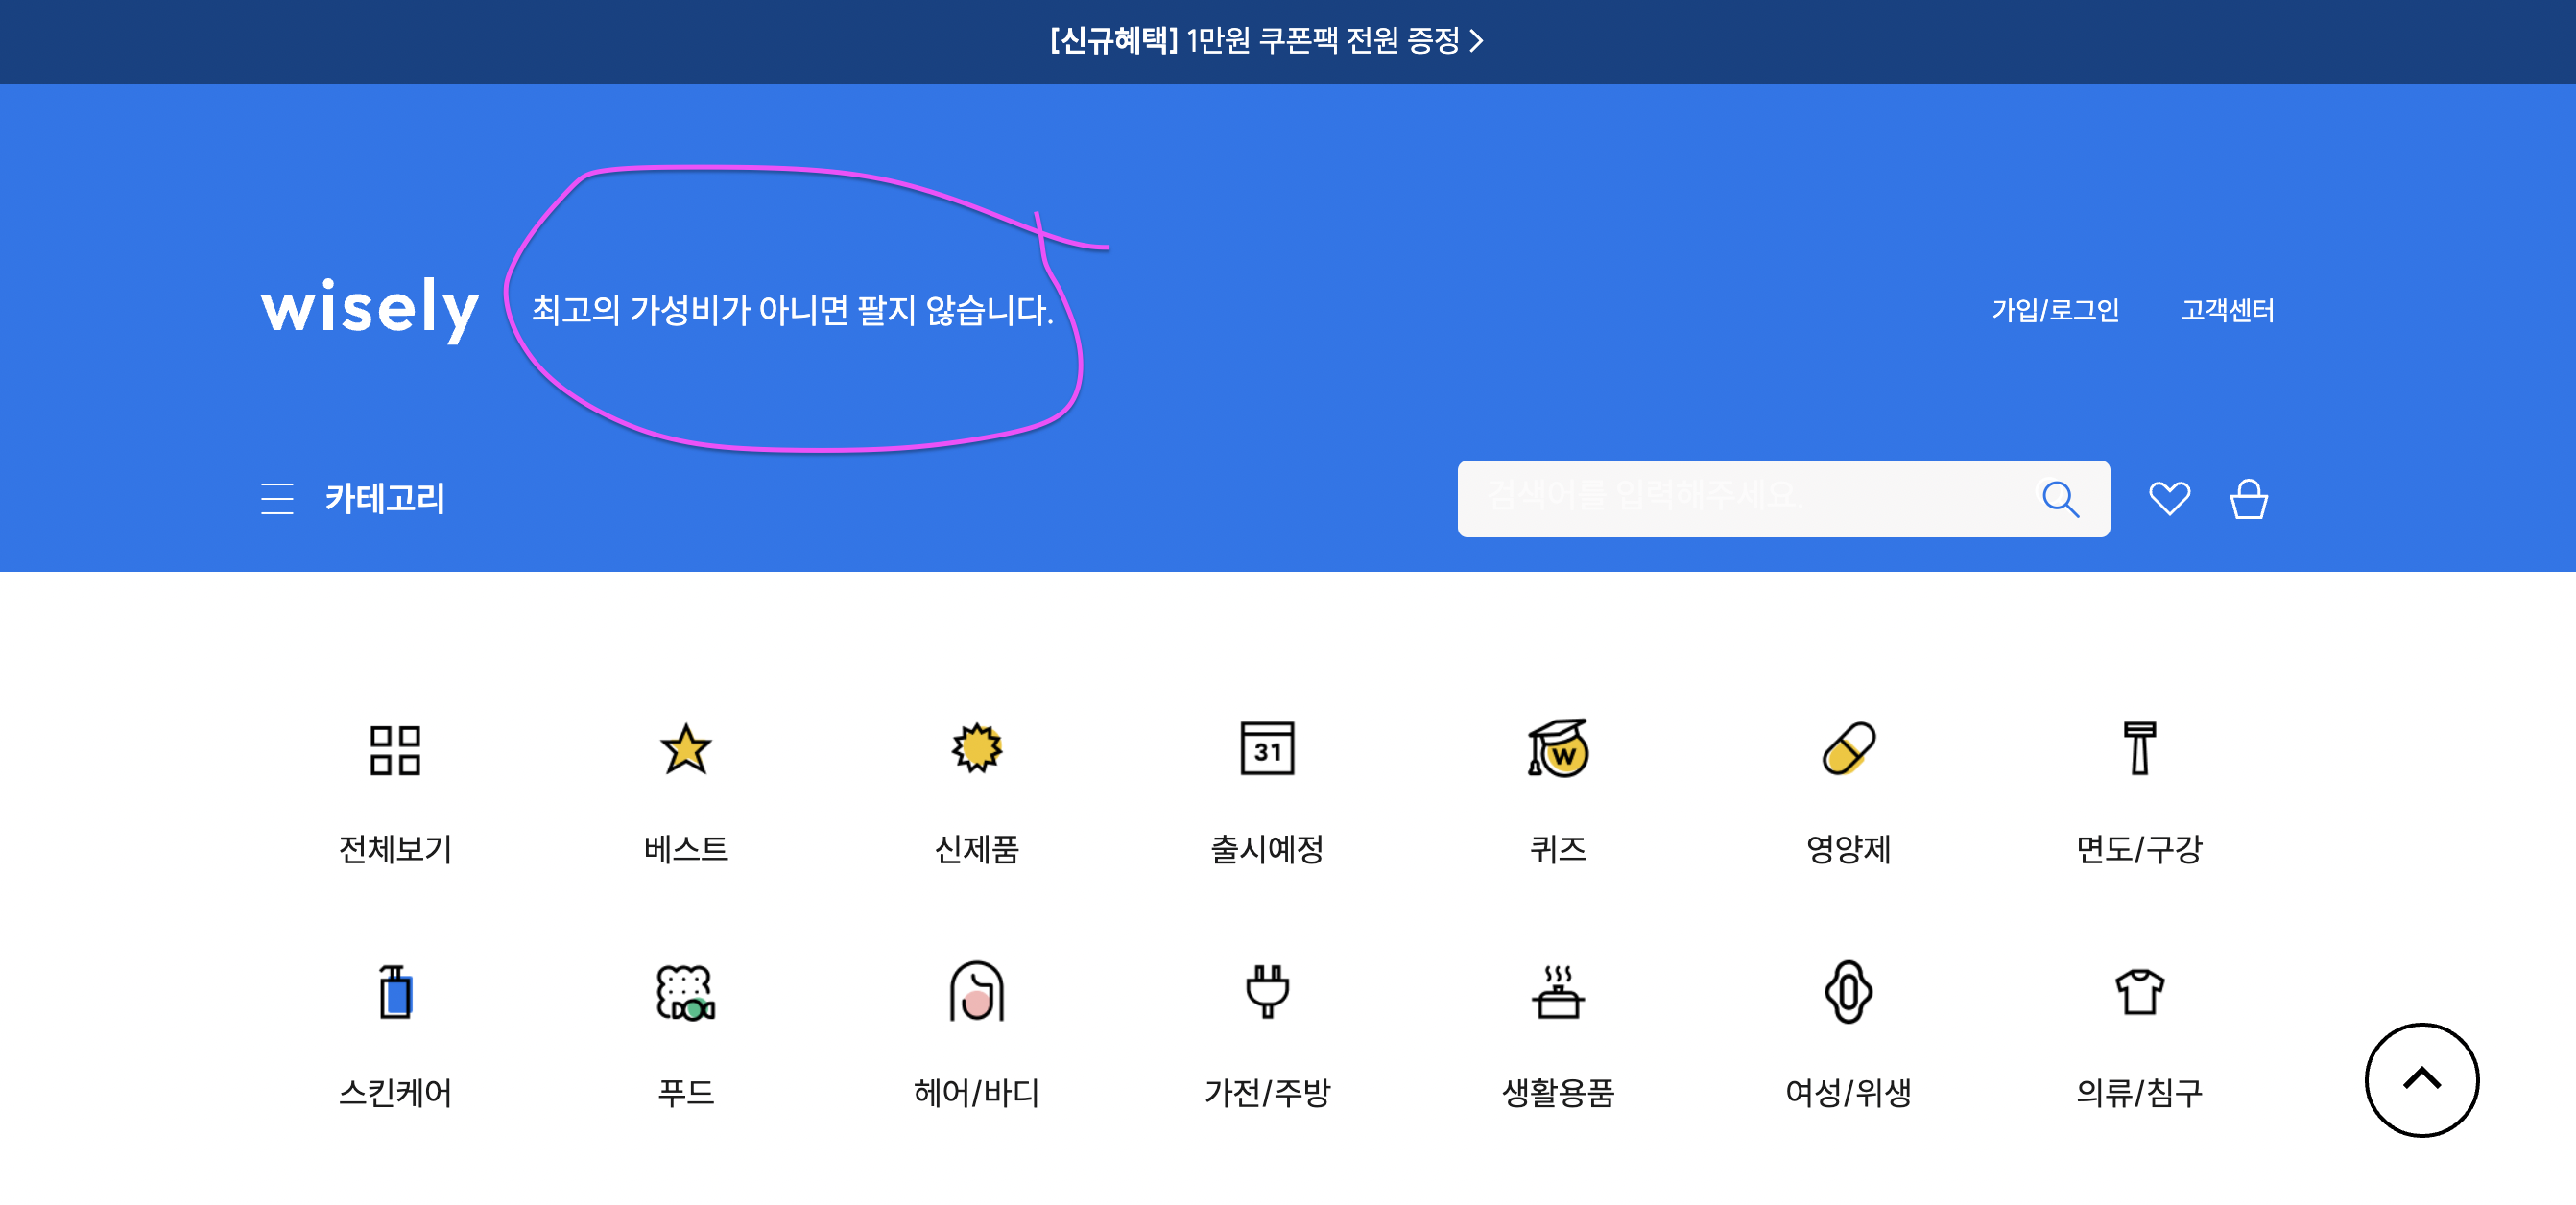Open the shopping basket icon
The image size is (2576, 1205).
(x=2248, y=498)
